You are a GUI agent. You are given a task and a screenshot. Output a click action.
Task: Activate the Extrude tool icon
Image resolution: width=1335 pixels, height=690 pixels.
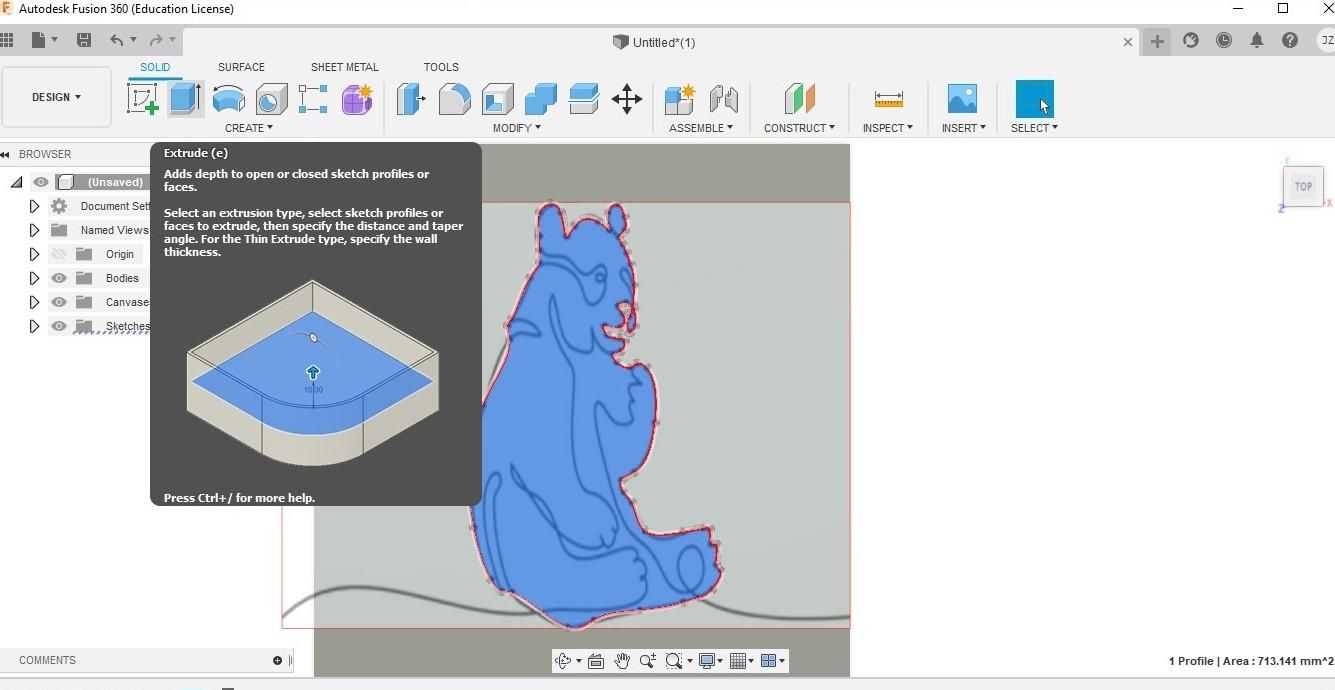pos(186,99)
